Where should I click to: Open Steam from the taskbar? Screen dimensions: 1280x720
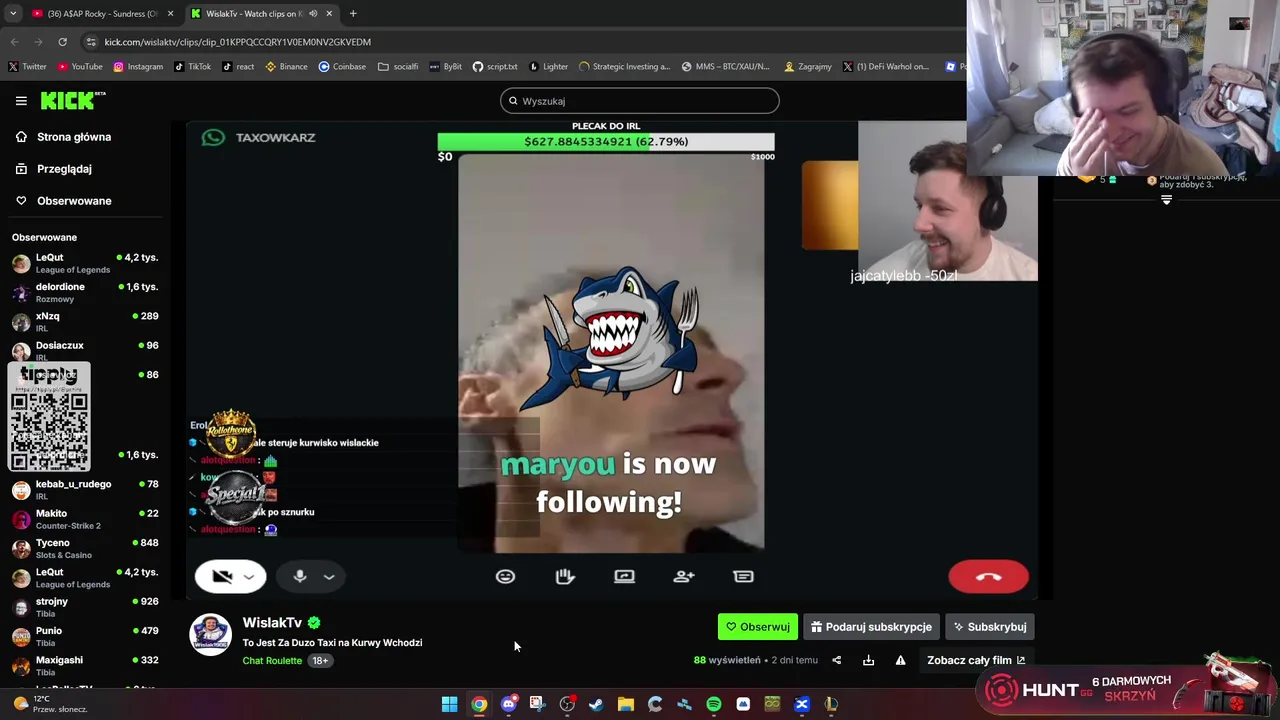click(x=596, y=704)
